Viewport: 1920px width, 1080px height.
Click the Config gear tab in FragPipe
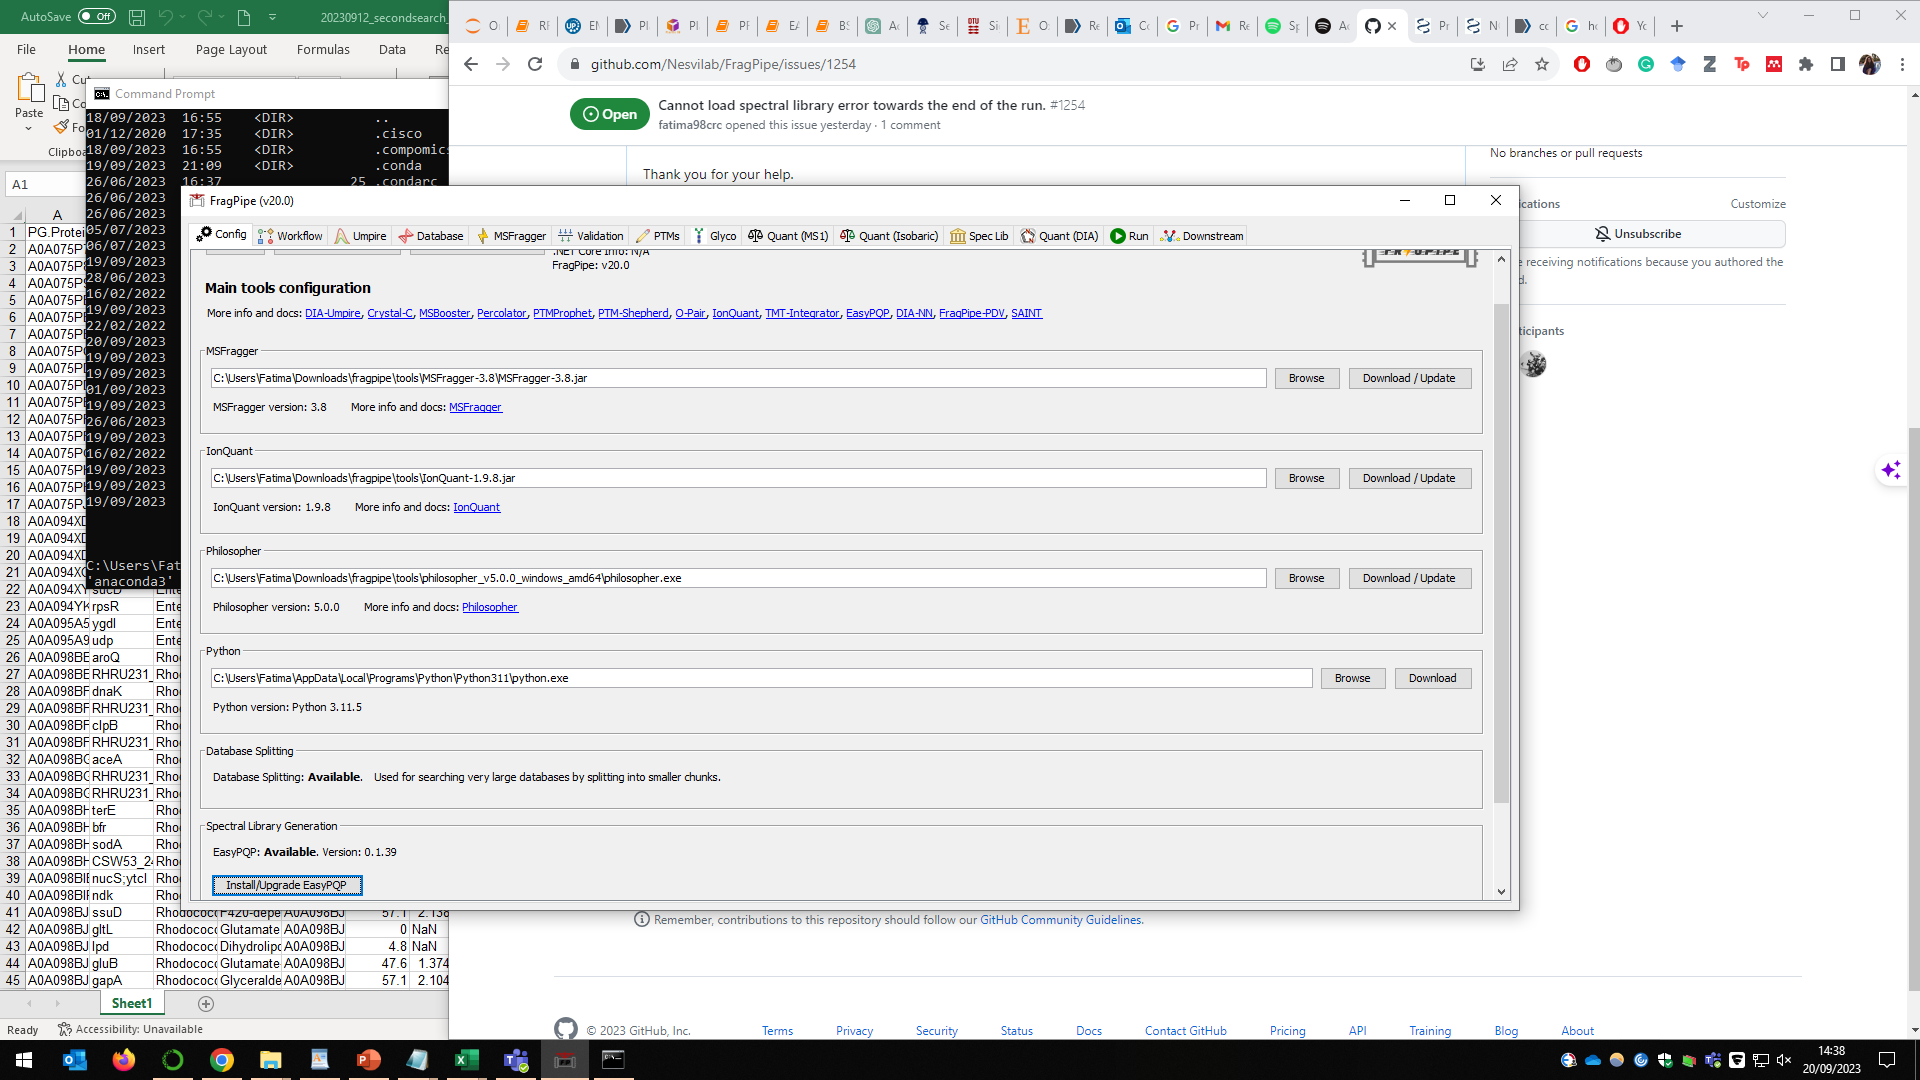[220, 234]
